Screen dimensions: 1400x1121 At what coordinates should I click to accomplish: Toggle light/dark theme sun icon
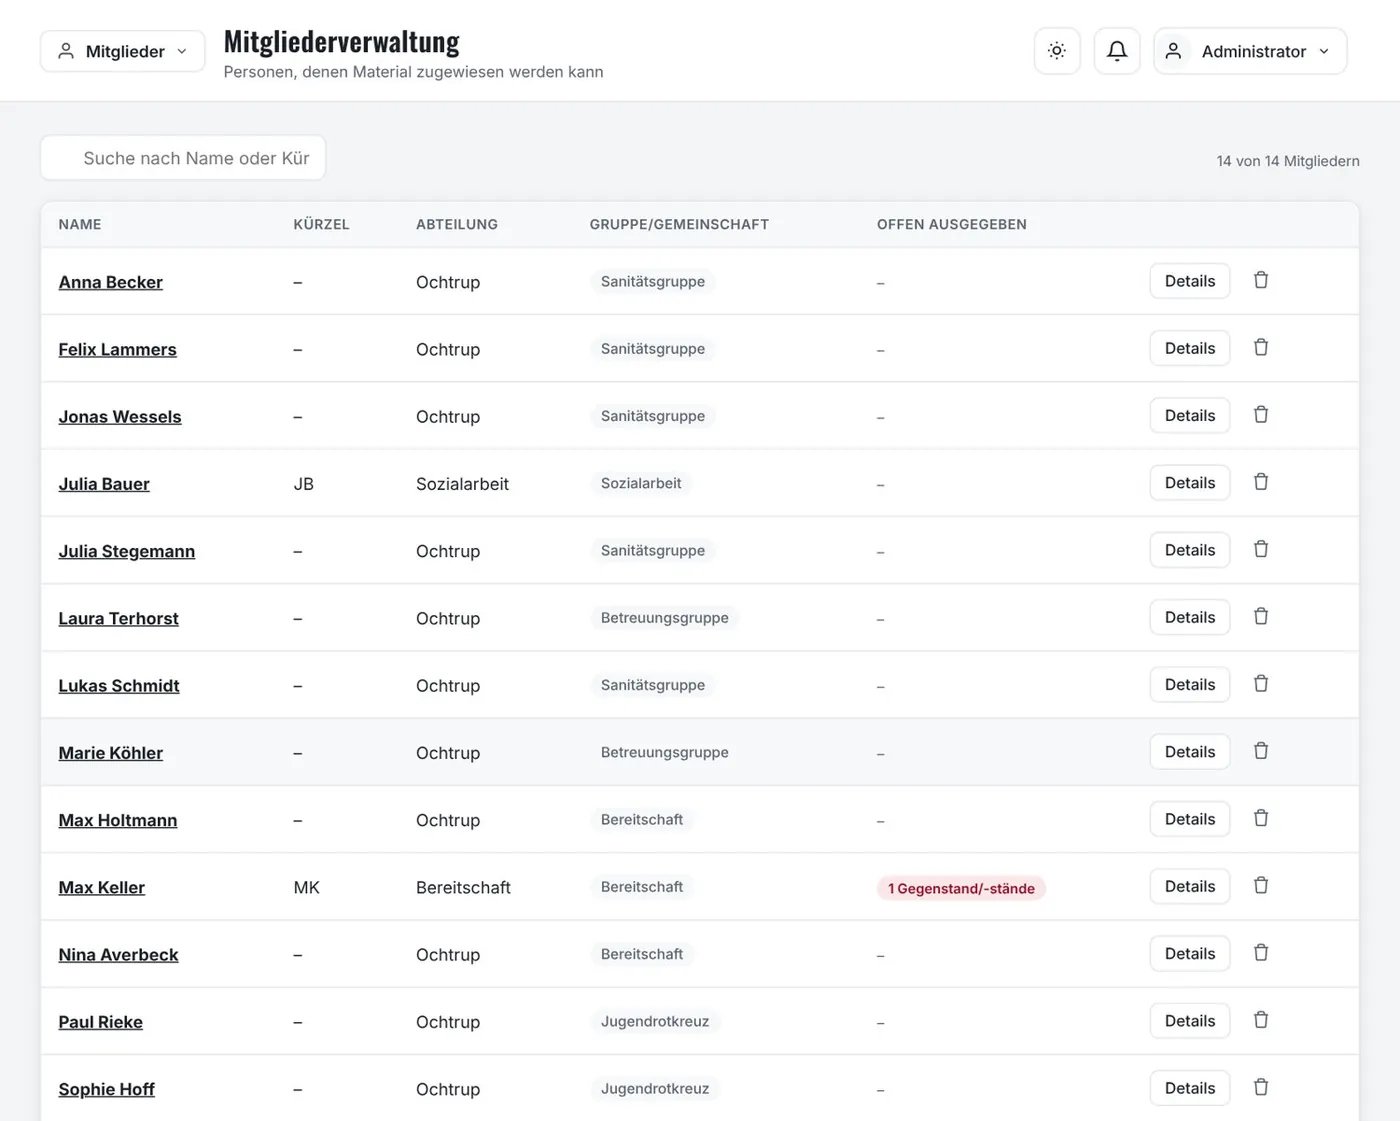(x=1057, y=51)
